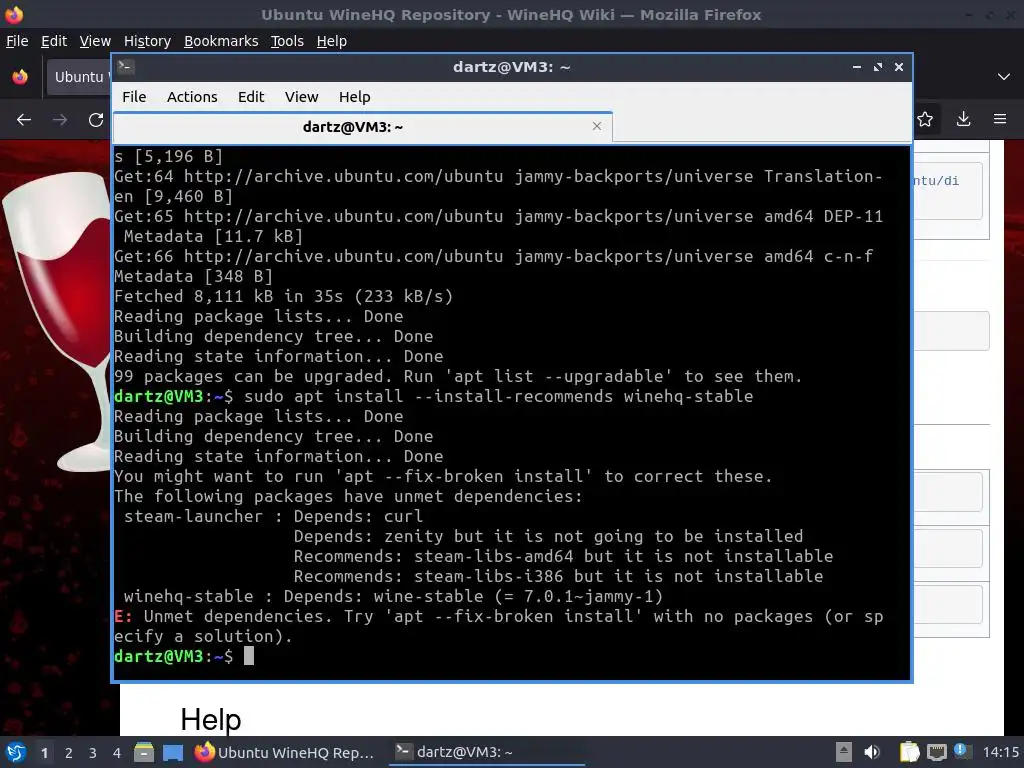Minimize the terminal window
The width and height of the screenshot is (1024, 768).
click(x=856, y=67)
